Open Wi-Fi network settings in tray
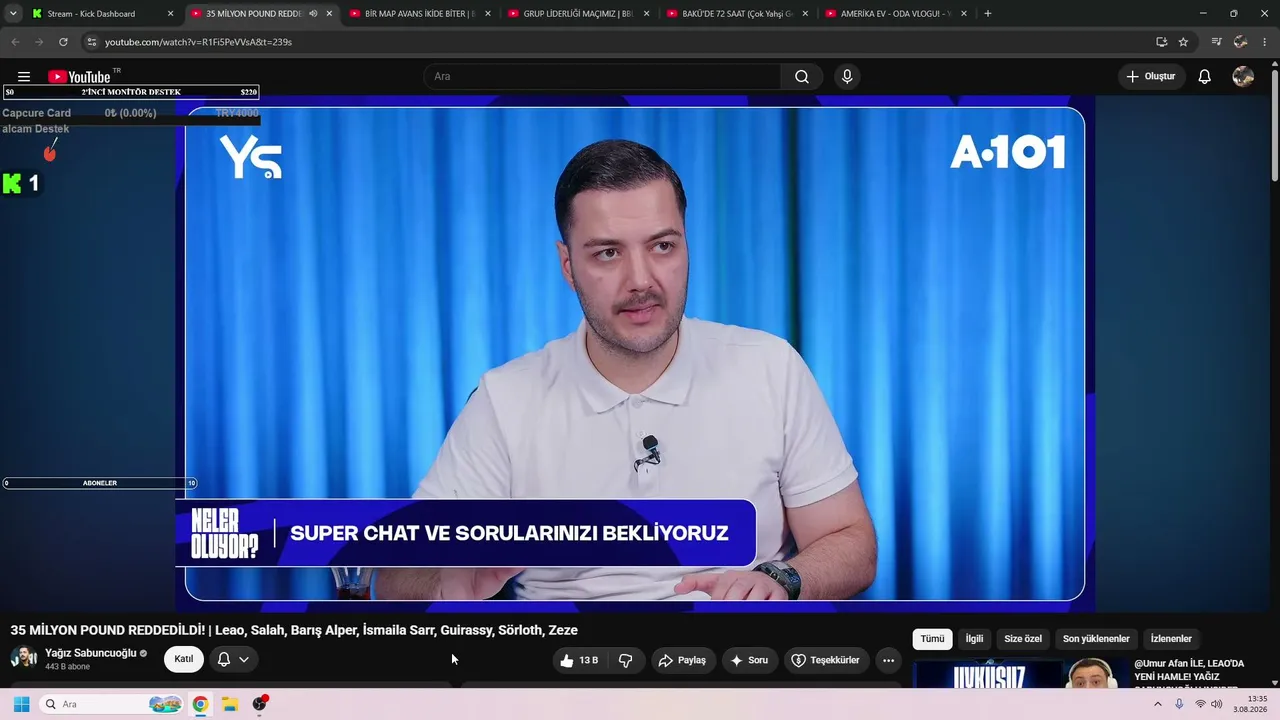 pyautogui.click(x=1200, y=704)
